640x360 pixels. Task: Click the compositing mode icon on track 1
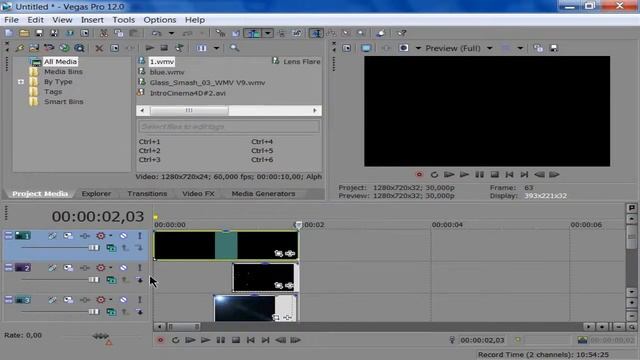(111, 248)
